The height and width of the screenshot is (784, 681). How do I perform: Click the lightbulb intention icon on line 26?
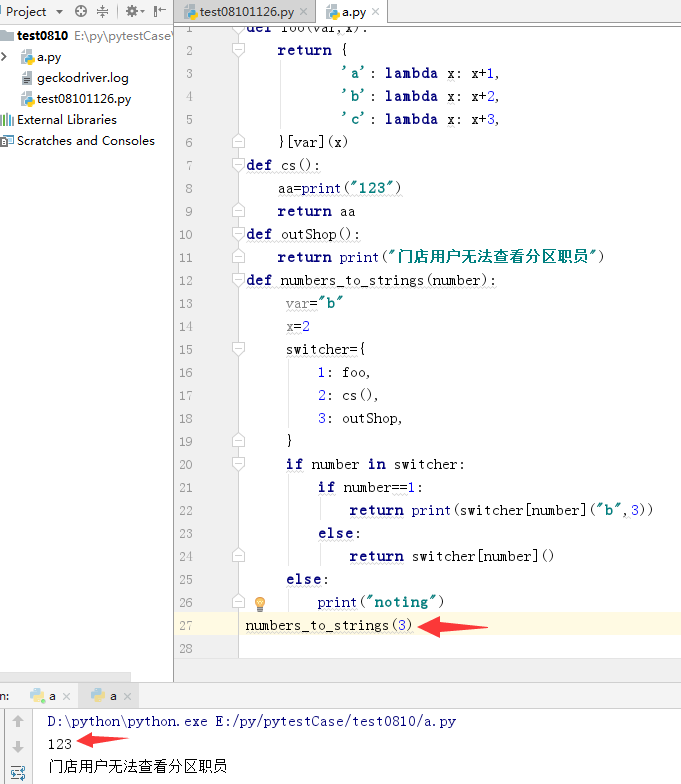(x=260, y=603)
